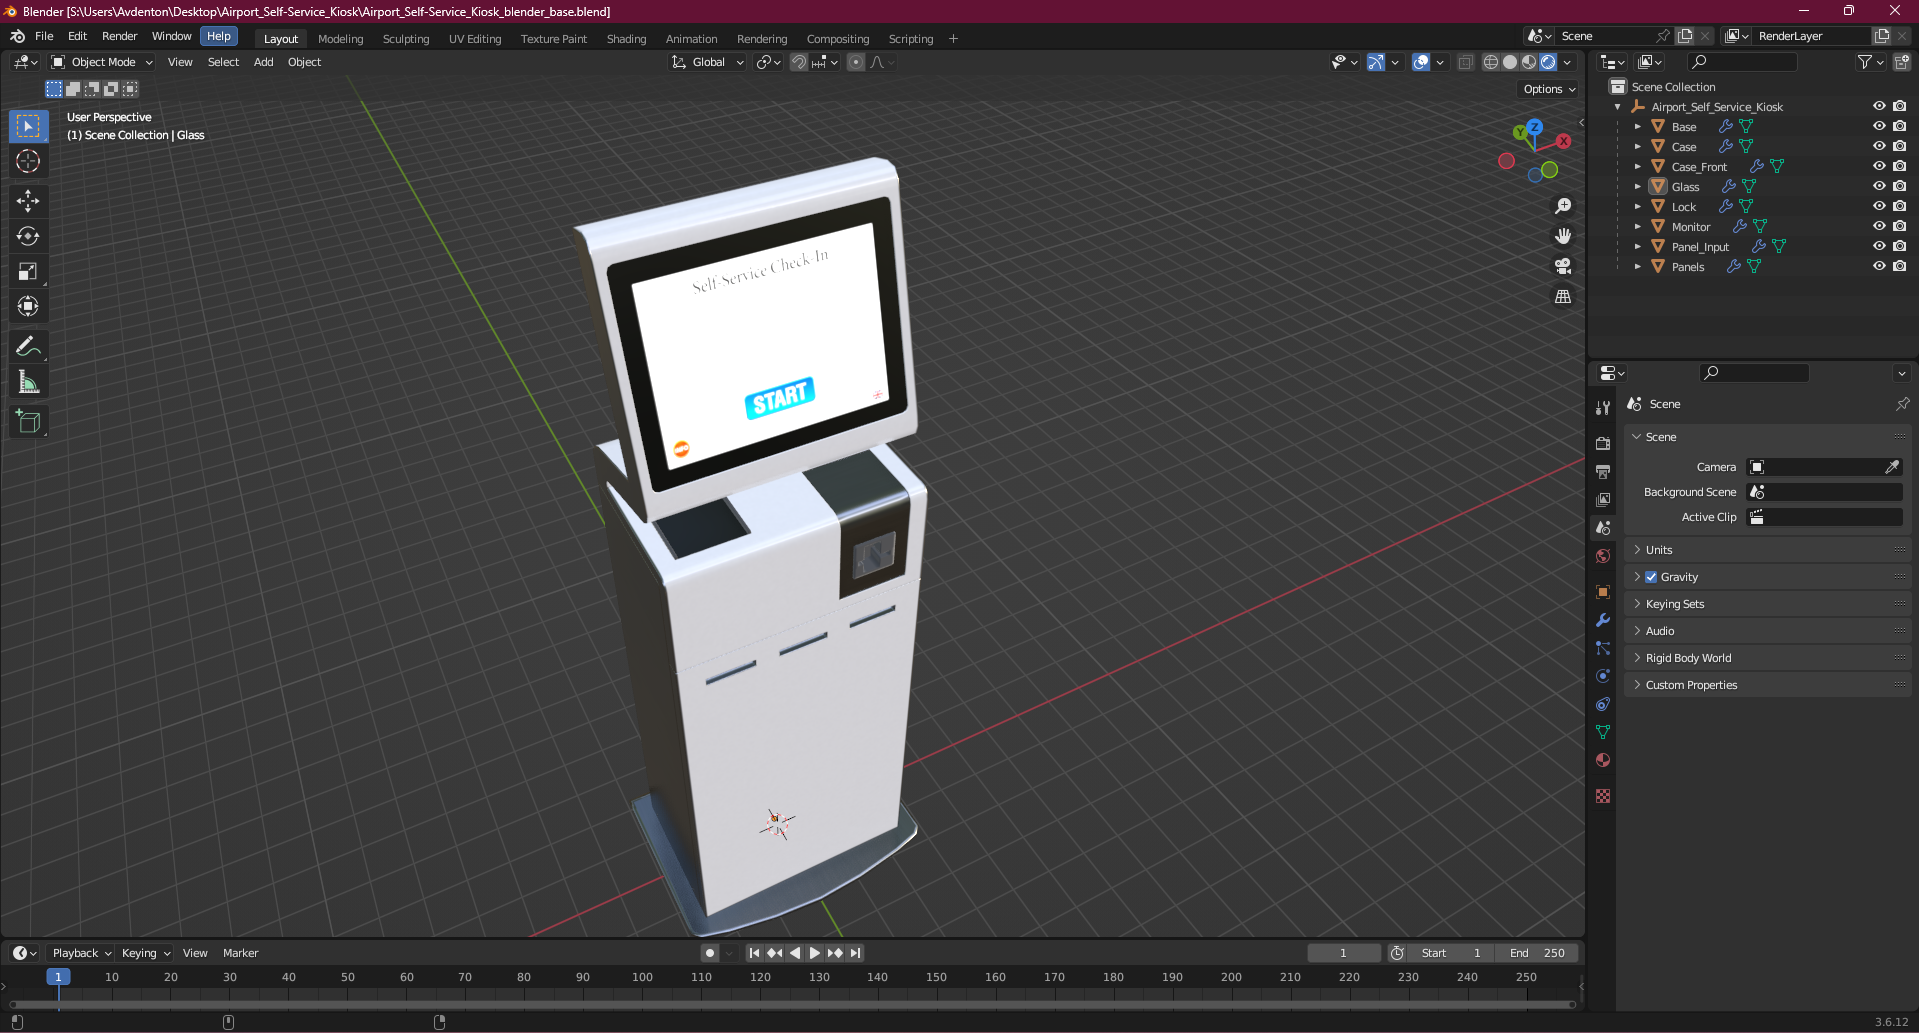This screenshot has width=1919, height=1033.
Task: Open the File menu
Action: 44,36
